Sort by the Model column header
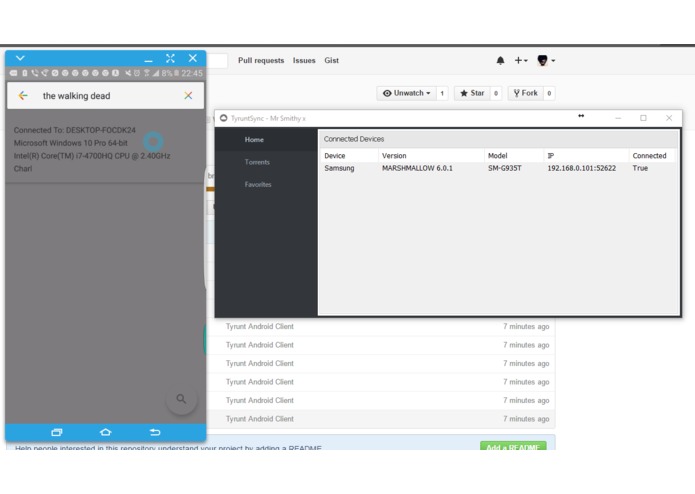Viewport: 695px width, 494px height. point(514,156)
